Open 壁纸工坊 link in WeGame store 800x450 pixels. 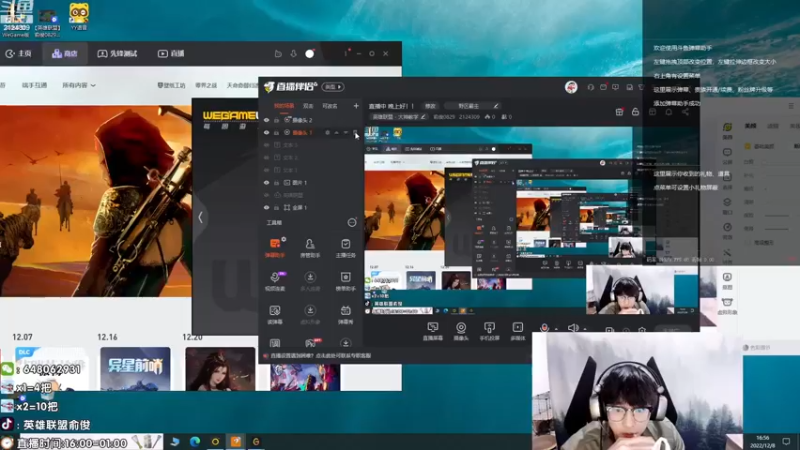point(171,85)
